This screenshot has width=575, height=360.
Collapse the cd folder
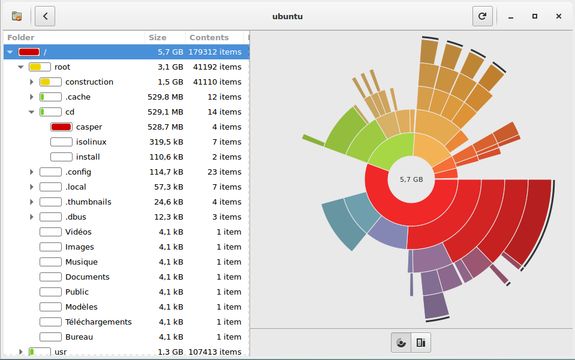coord(32,112)
